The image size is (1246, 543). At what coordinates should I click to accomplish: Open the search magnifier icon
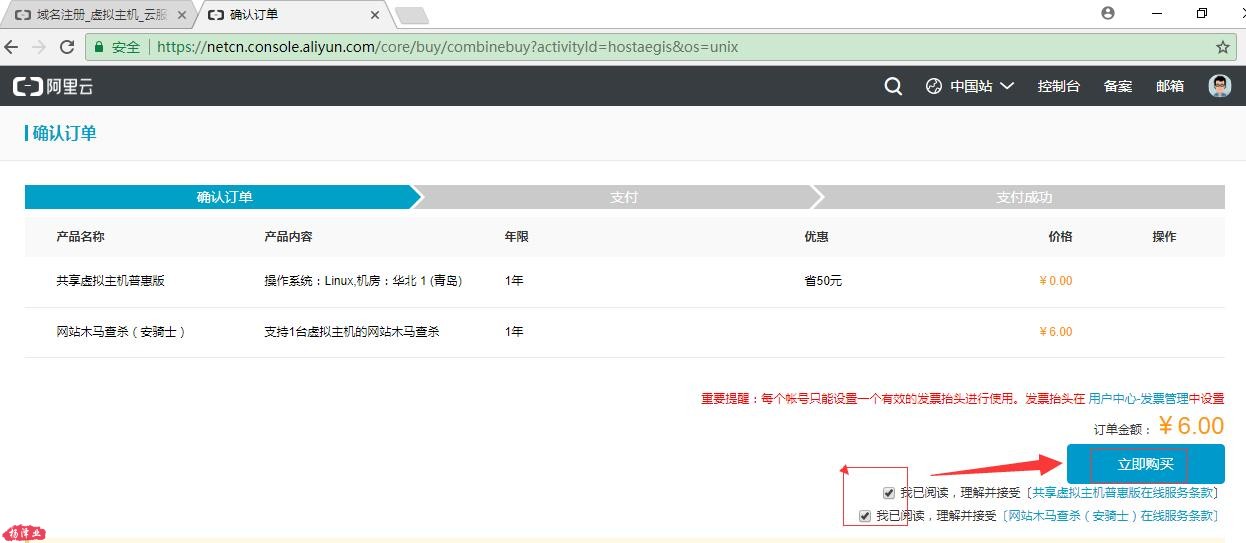click(893, 86)
